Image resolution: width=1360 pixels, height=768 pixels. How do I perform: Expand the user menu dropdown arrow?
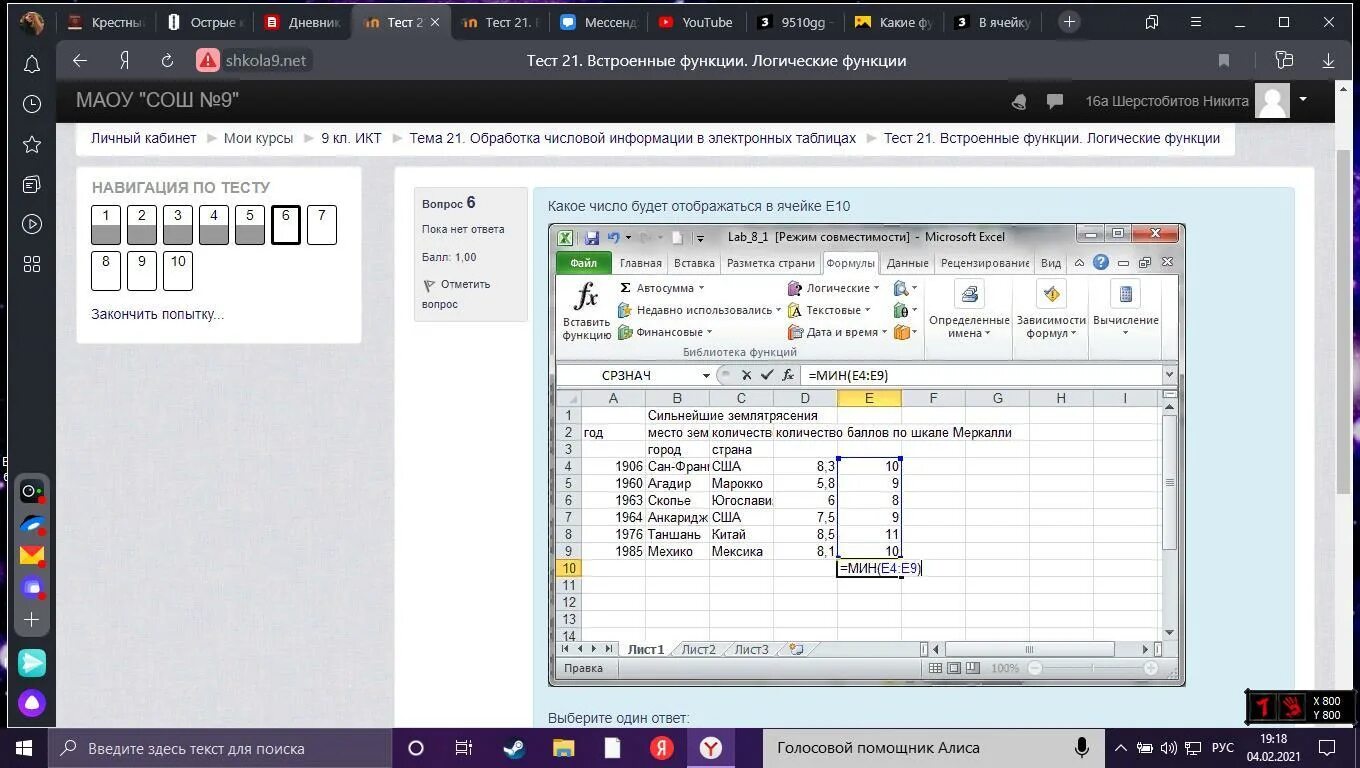click(x=1303, y=99)
